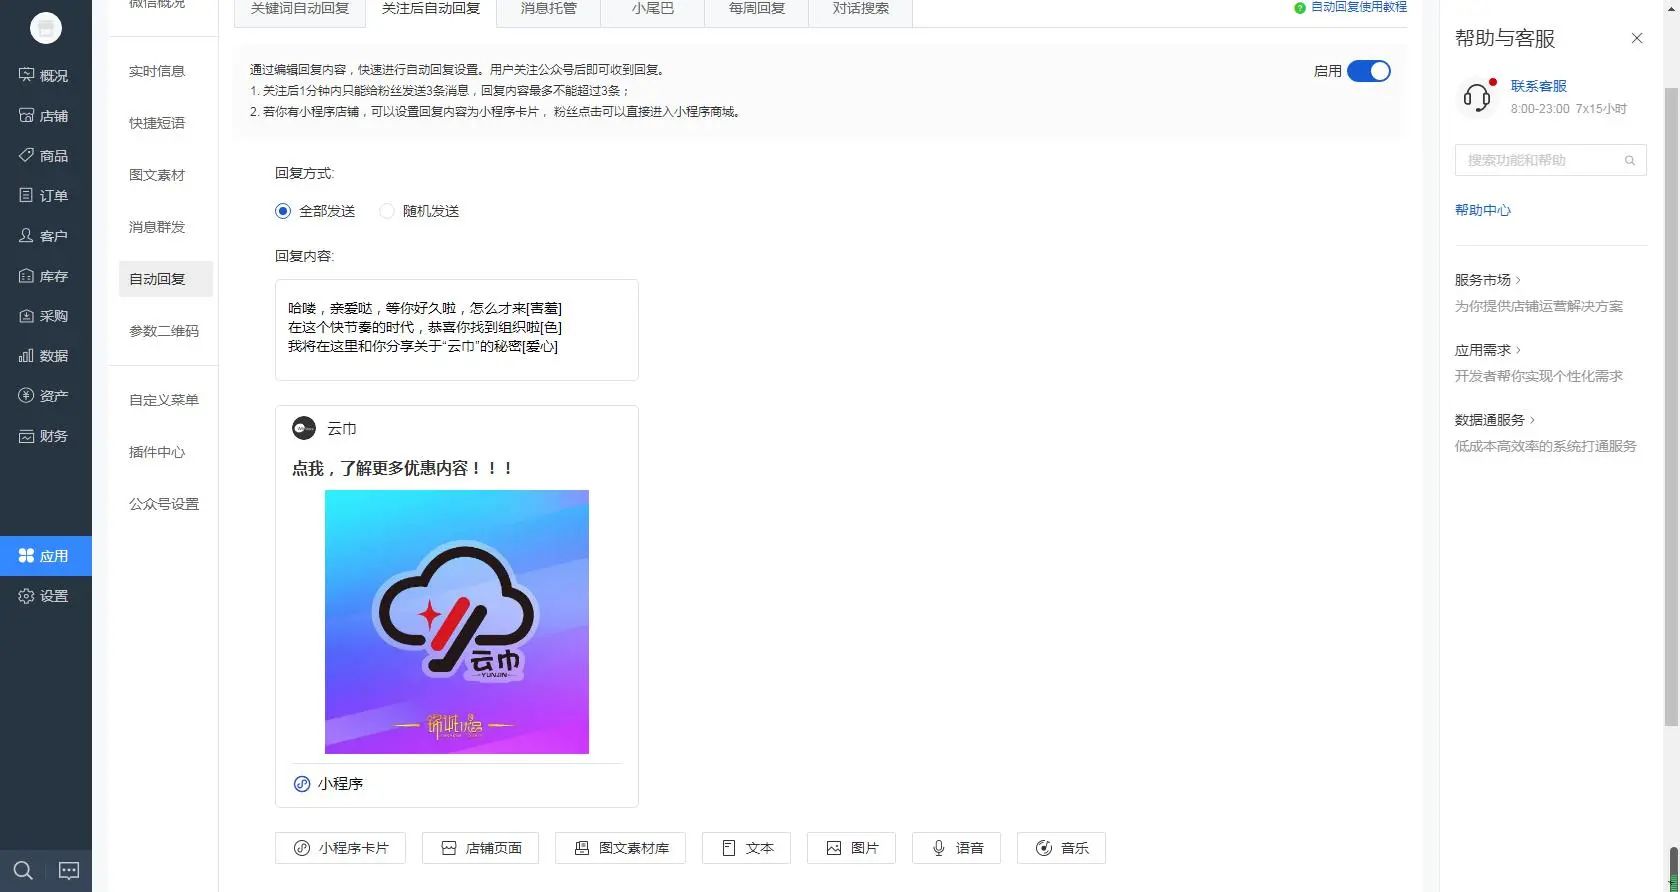
Task: Open 客户 customers in sidebar
Action: click(45, 235)
